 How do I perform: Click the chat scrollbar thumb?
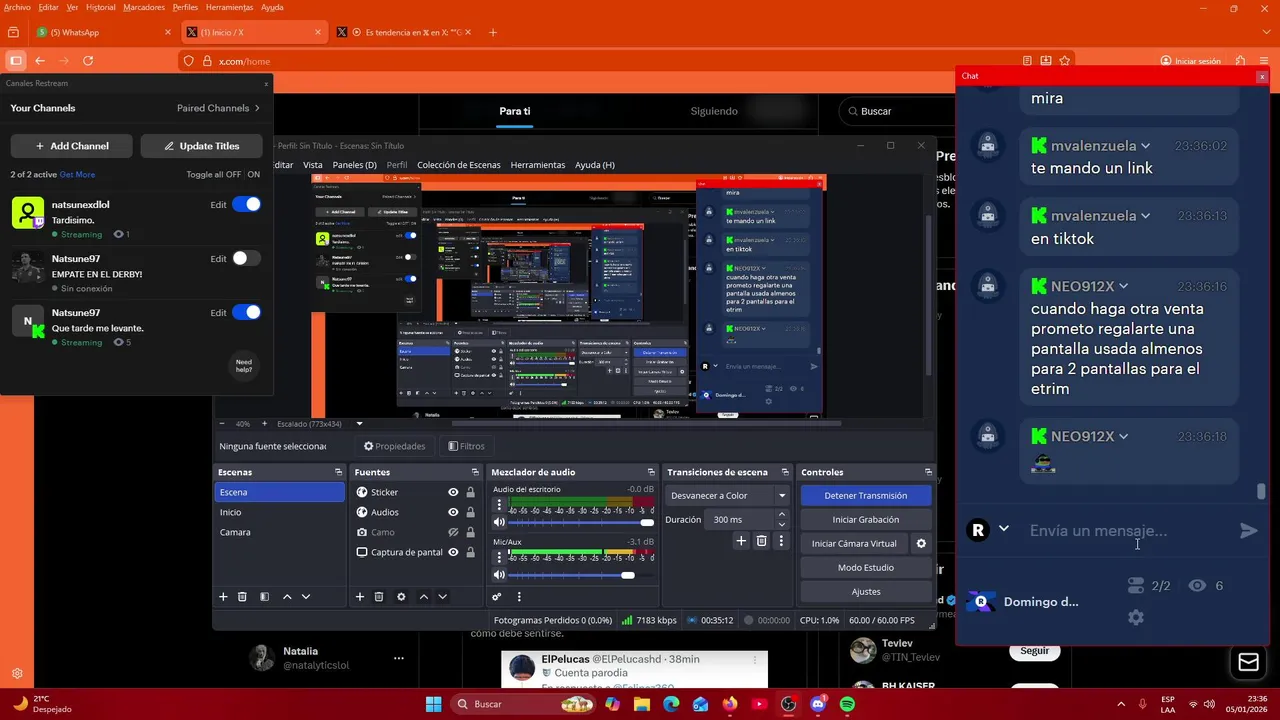coord(1261,491)
